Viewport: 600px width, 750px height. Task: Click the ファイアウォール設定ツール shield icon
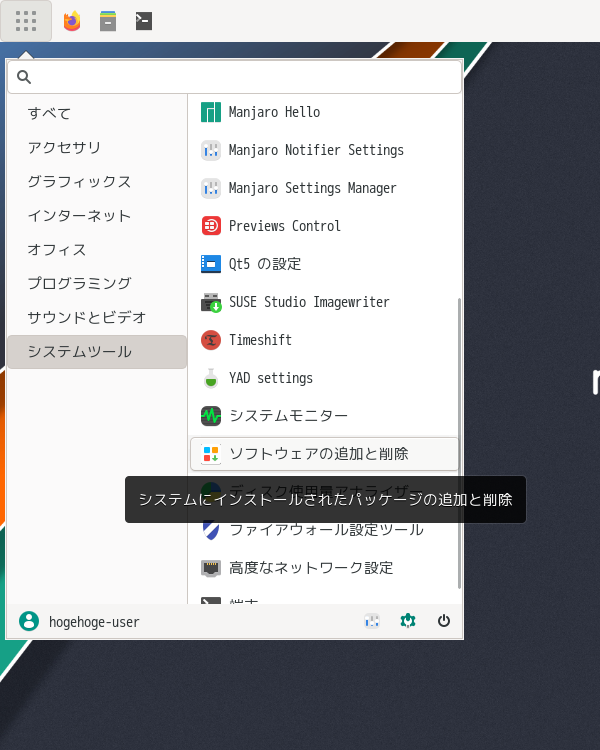pyautogui.click(x=211, y=530)
